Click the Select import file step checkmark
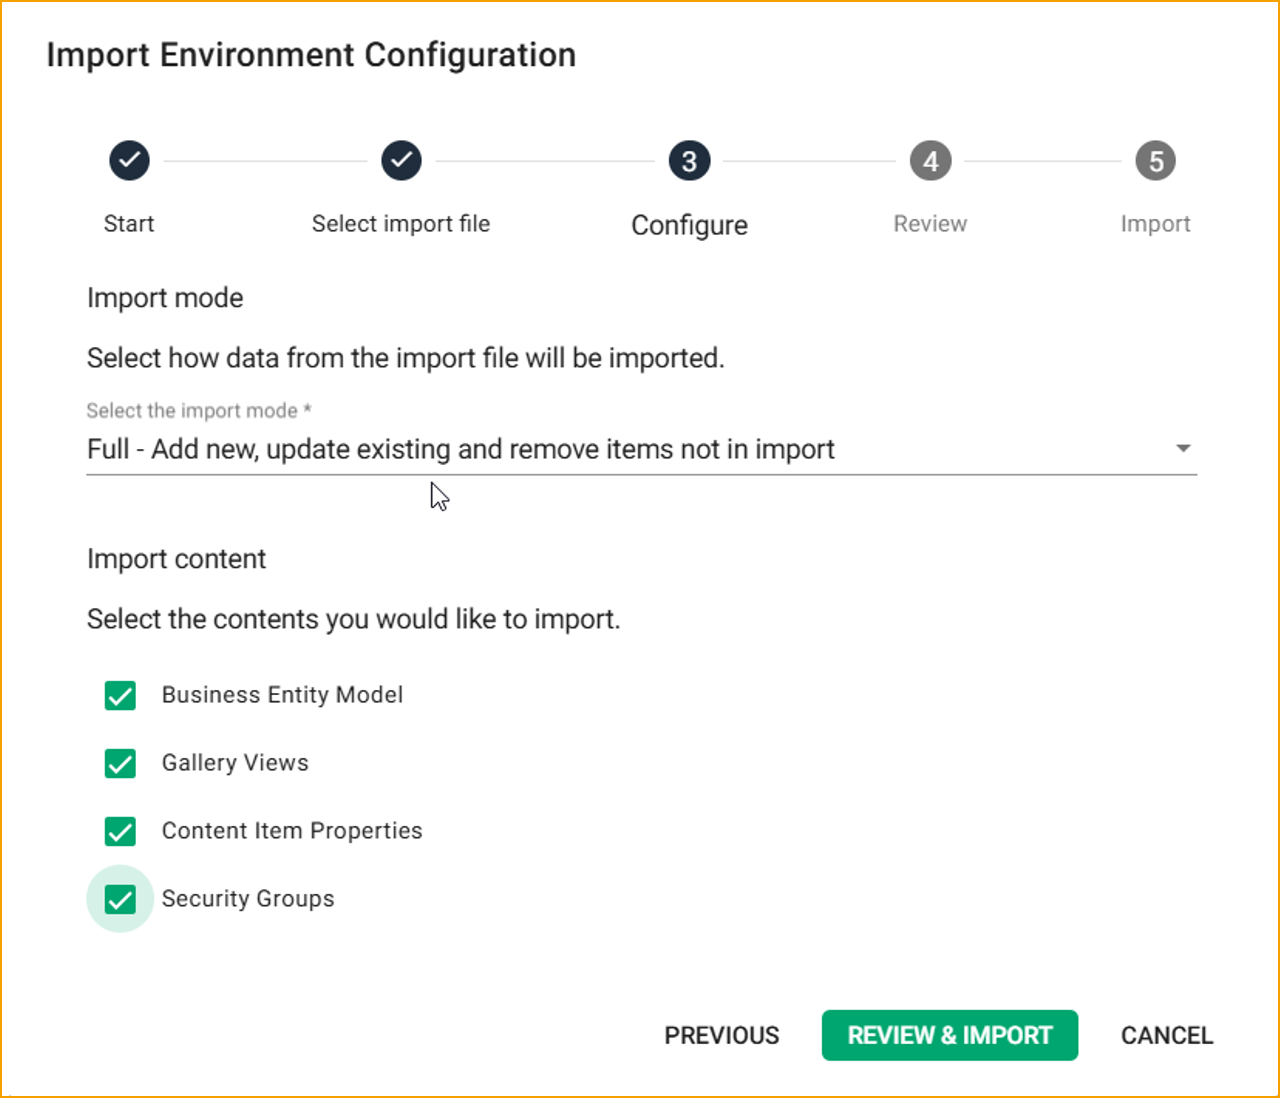This screenshot has width=1280, height=1098. tap(401, 160)
